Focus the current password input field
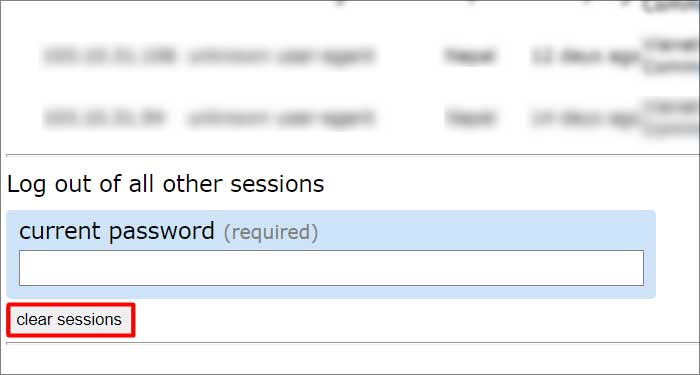This screenshot has height=375, width=700. click(x=331, y=268)
